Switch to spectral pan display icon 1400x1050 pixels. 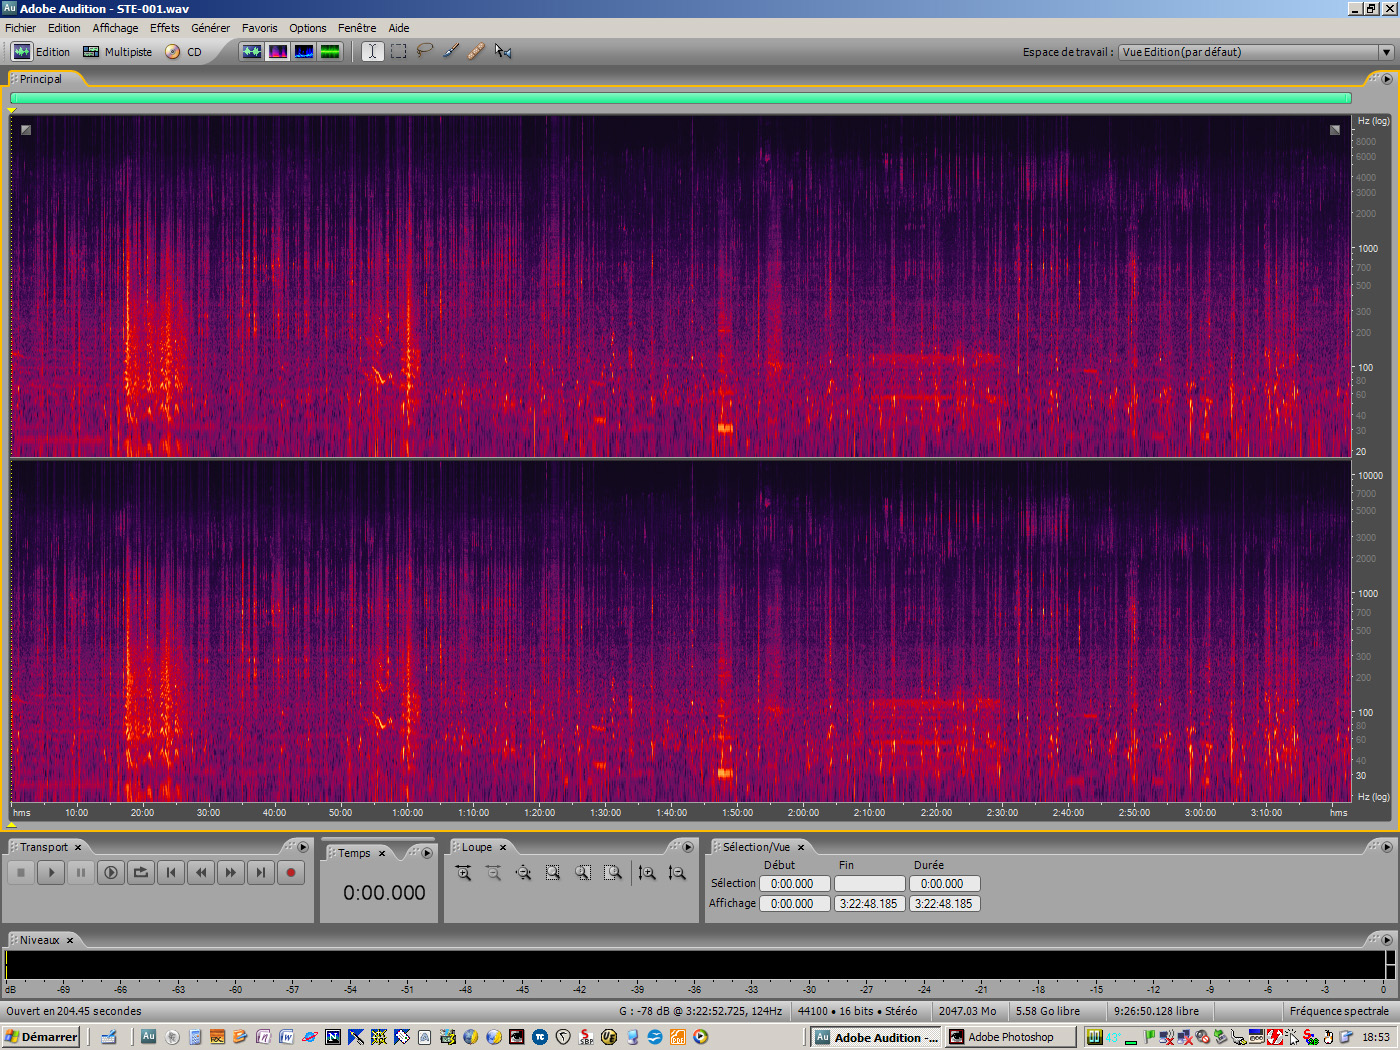pos(304,51)
